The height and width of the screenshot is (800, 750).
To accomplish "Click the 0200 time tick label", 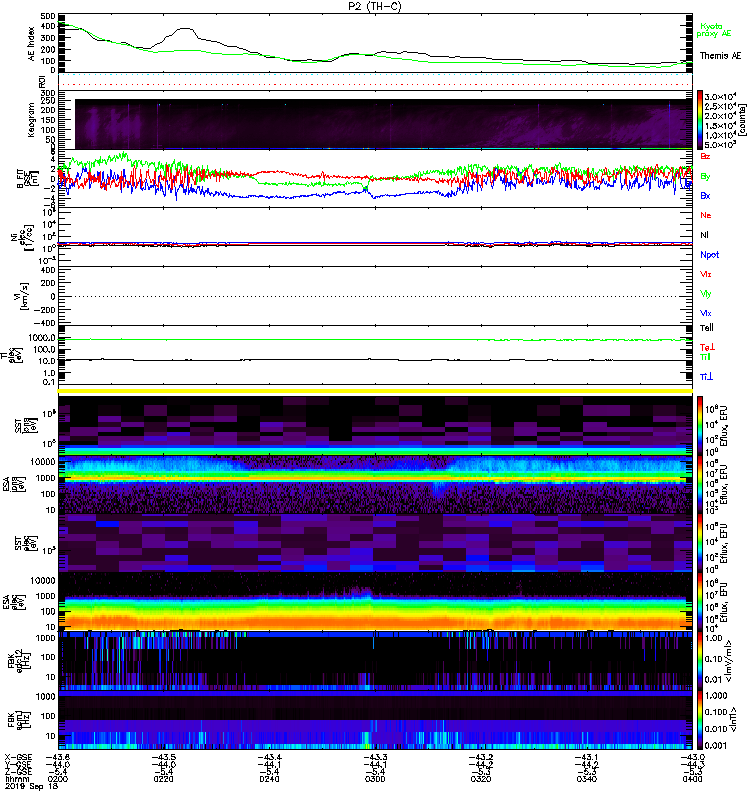I will point(58,779).
